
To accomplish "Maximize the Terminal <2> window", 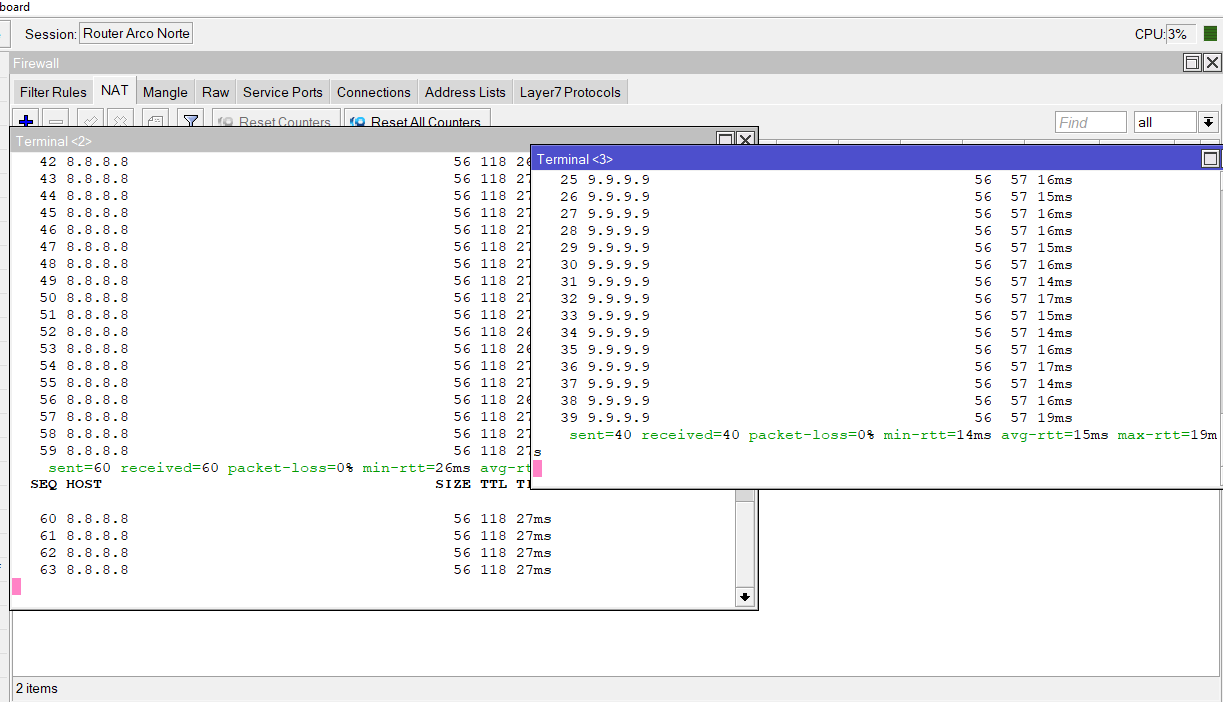I will click(x=726, y=140).
